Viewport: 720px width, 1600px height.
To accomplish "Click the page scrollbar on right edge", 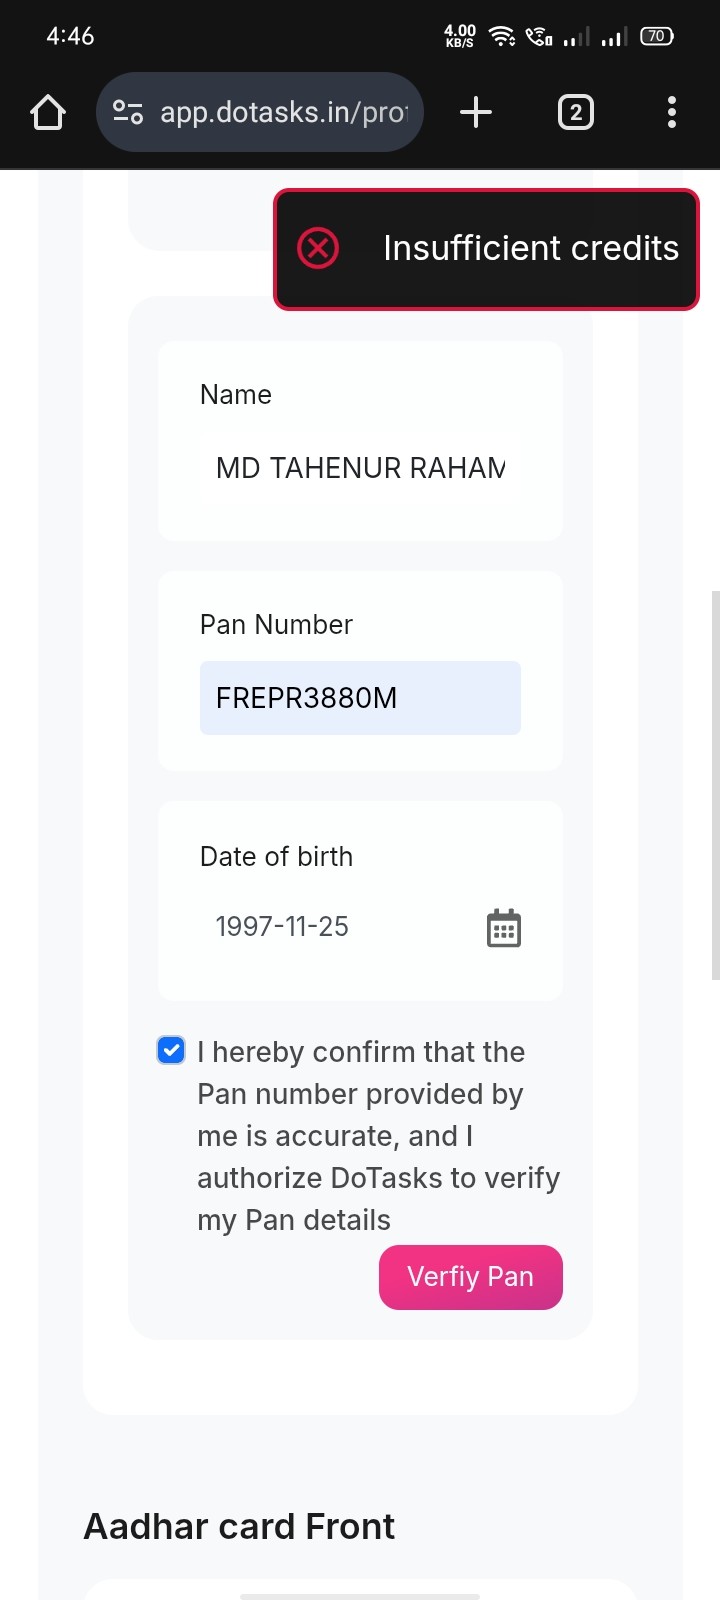I will [714, 785].
